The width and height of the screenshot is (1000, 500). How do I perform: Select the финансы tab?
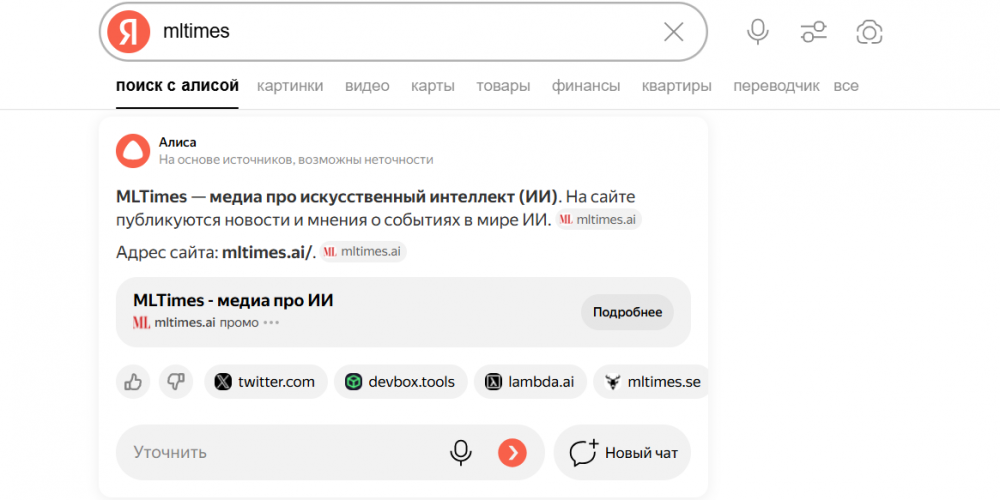pos(586,86)
